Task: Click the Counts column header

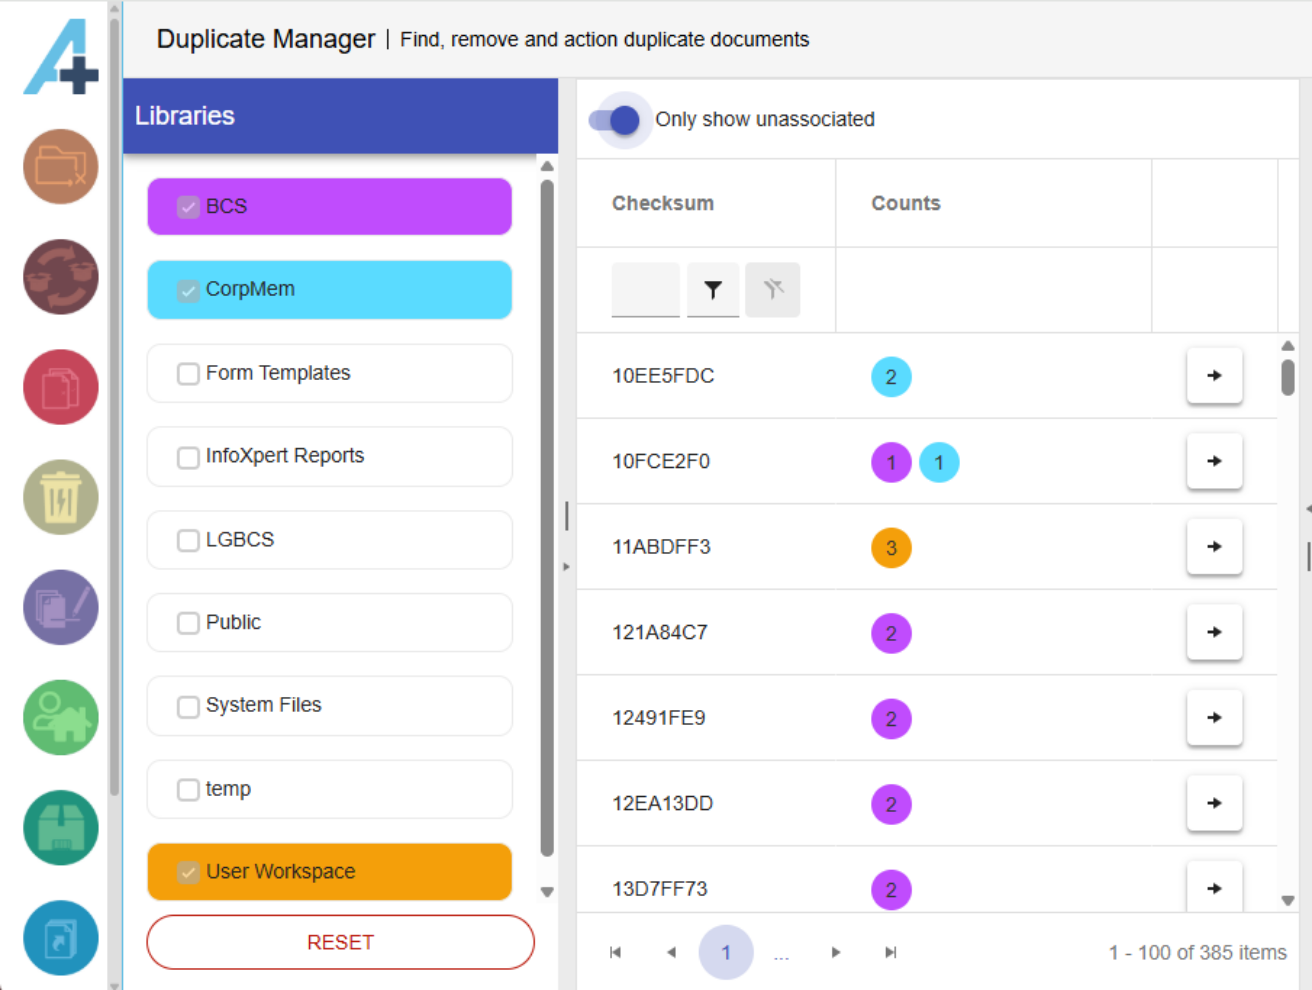Action: click(x=906, y=203)
